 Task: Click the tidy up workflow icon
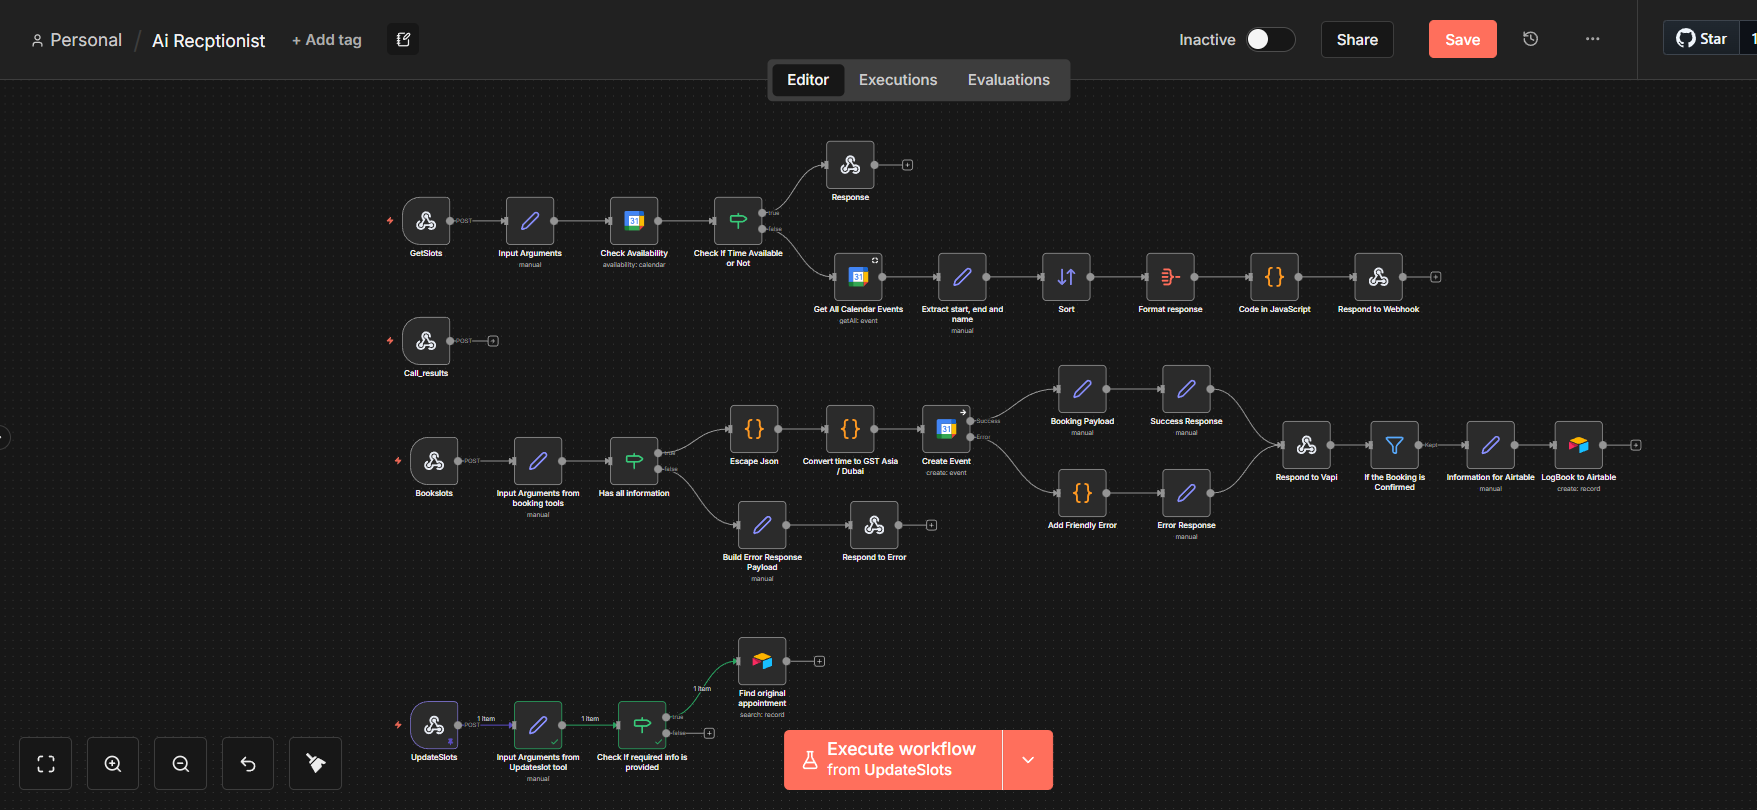(315, 764)
